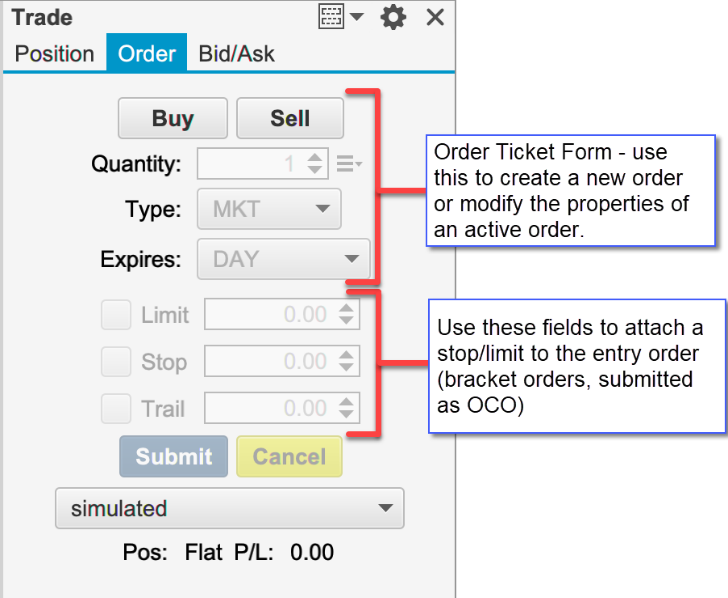Enable the Trail checkbox
Image resolution: width=728 pixels, height=598 pixels.
coord(116,408)
